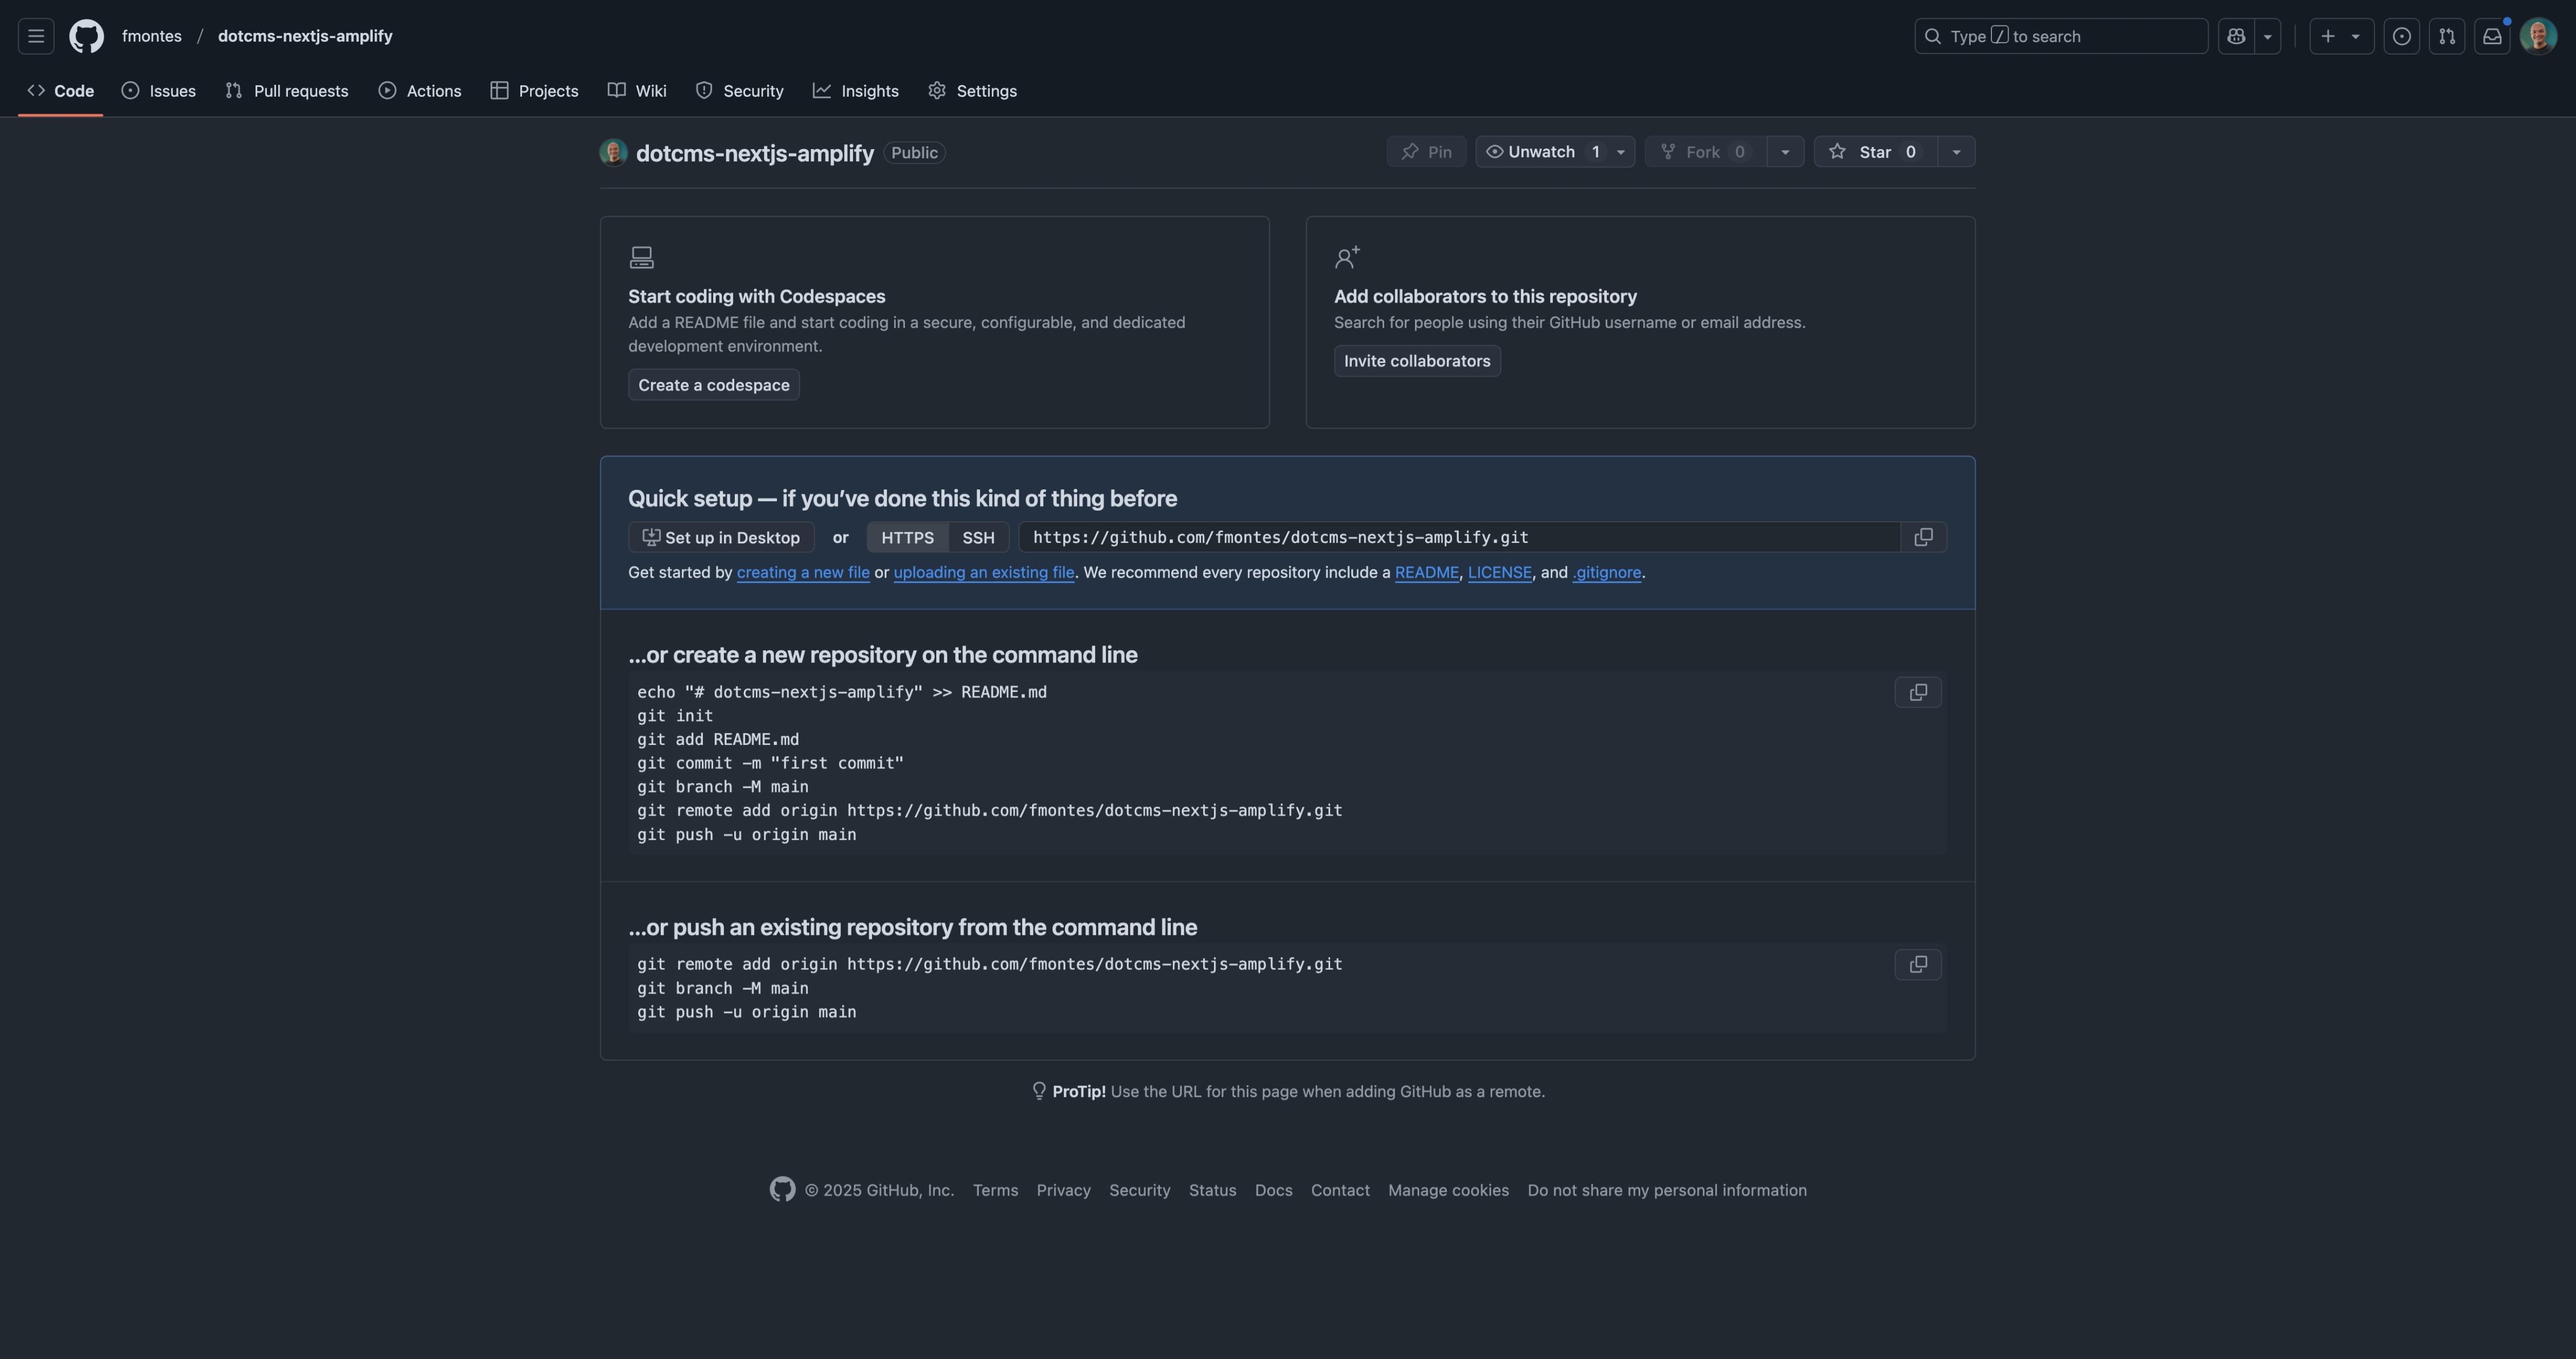Click the Copilot icon in the header
The height and width of the screenshot is (1359, 2576).
2236,35
